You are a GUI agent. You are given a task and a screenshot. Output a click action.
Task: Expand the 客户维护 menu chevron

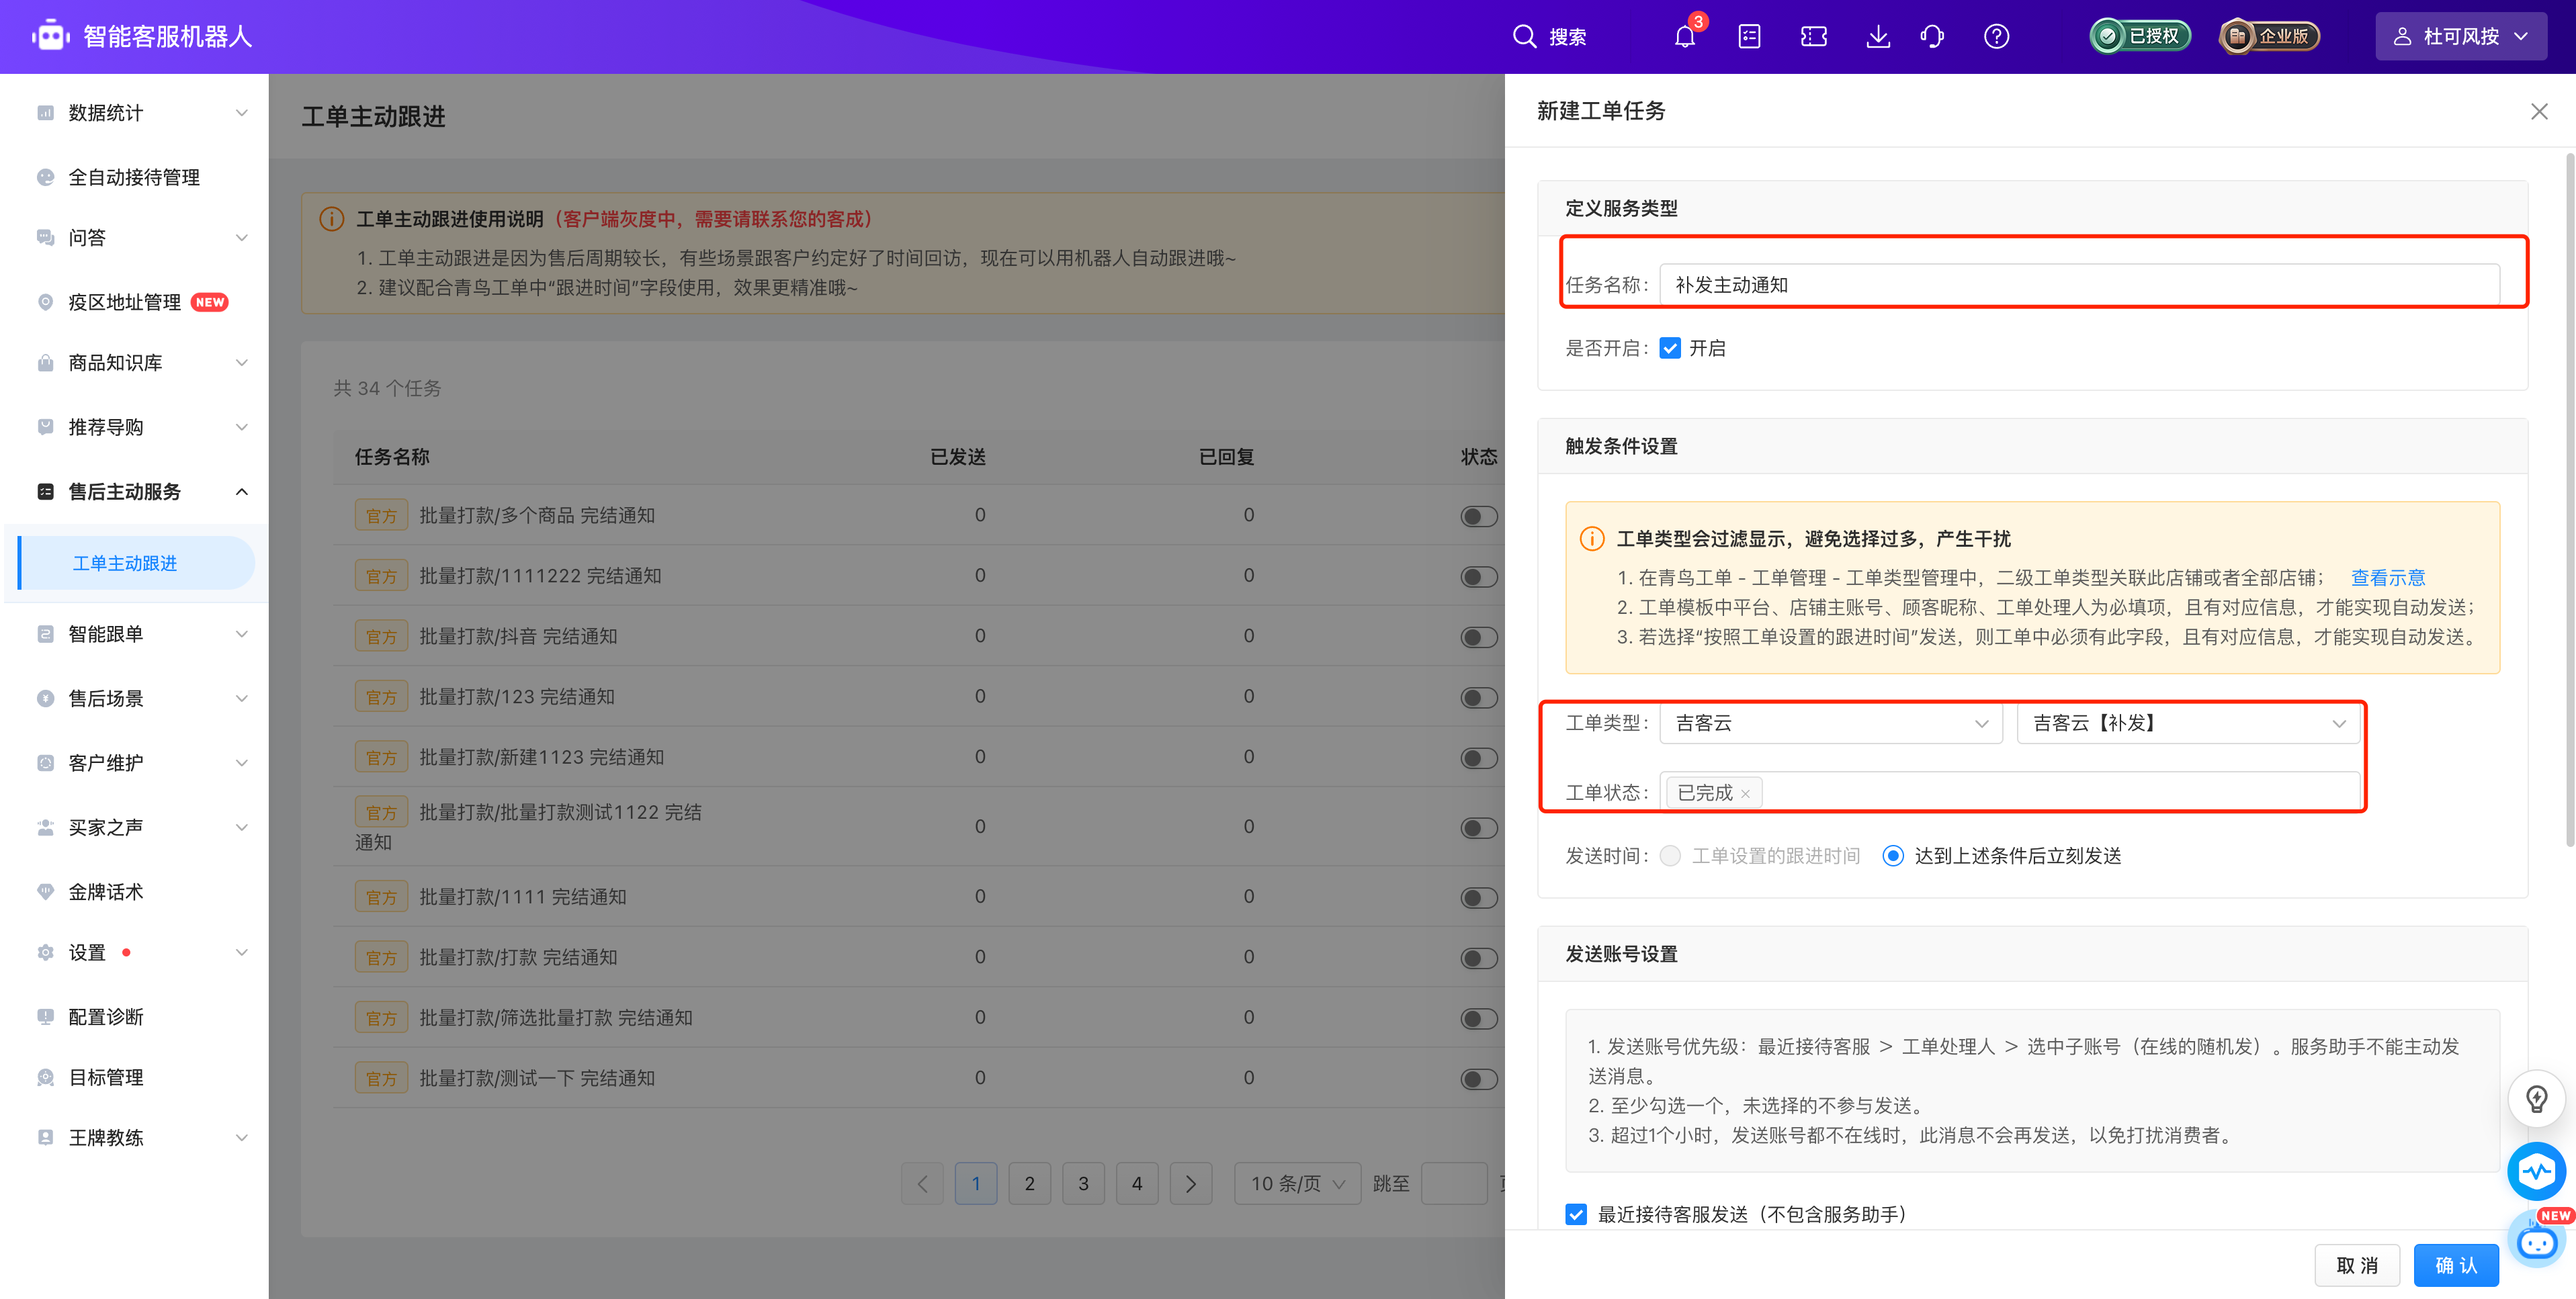coord(241,763)
